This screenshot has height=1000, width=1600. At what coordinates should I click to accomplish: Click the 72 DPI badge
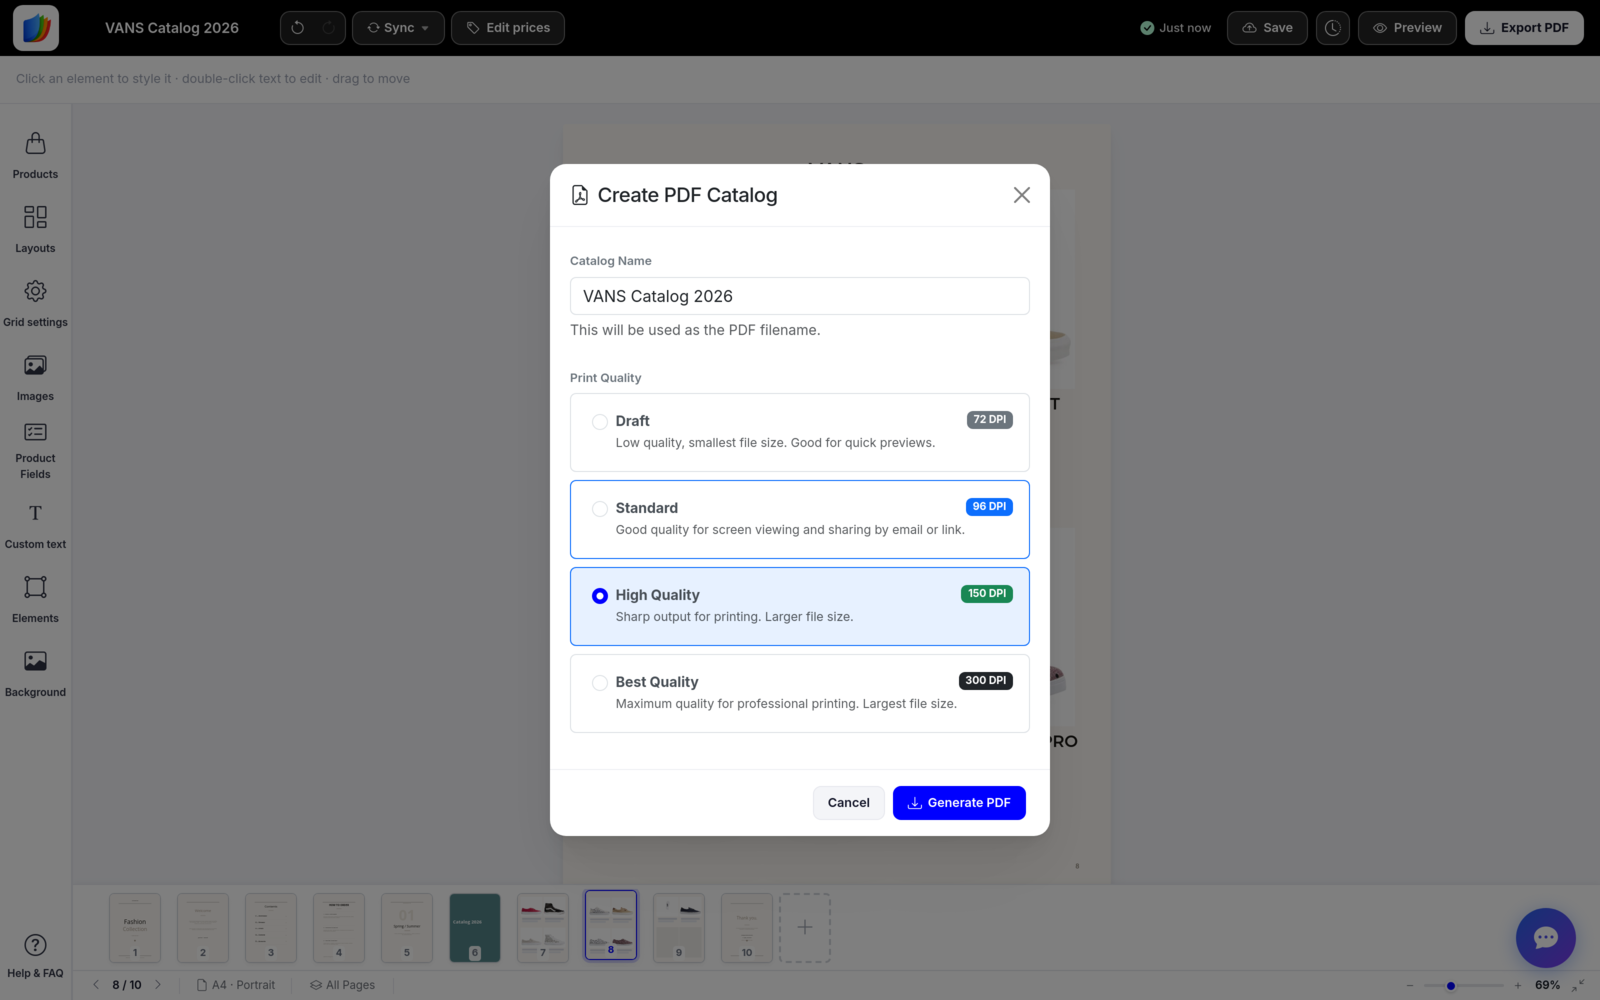coord(990,420)
